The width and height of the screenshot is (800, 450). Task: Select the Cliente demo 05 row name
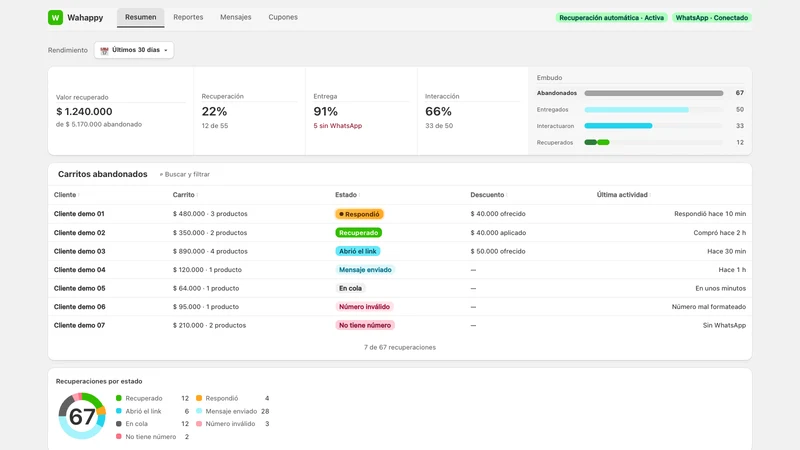[80, 288]
